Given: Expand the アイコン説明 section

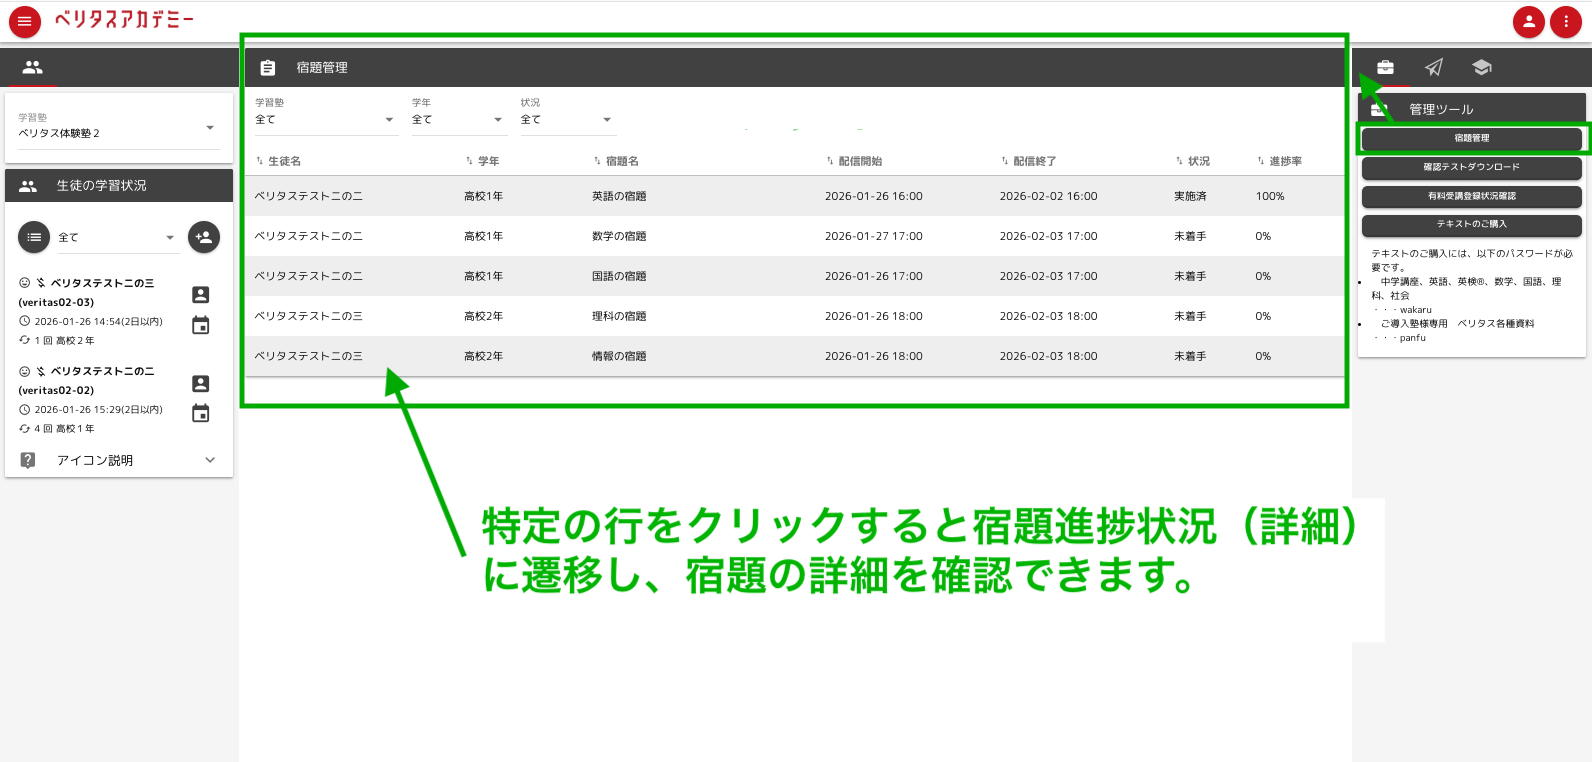Looking at the screenshot, I should [119, 460].
